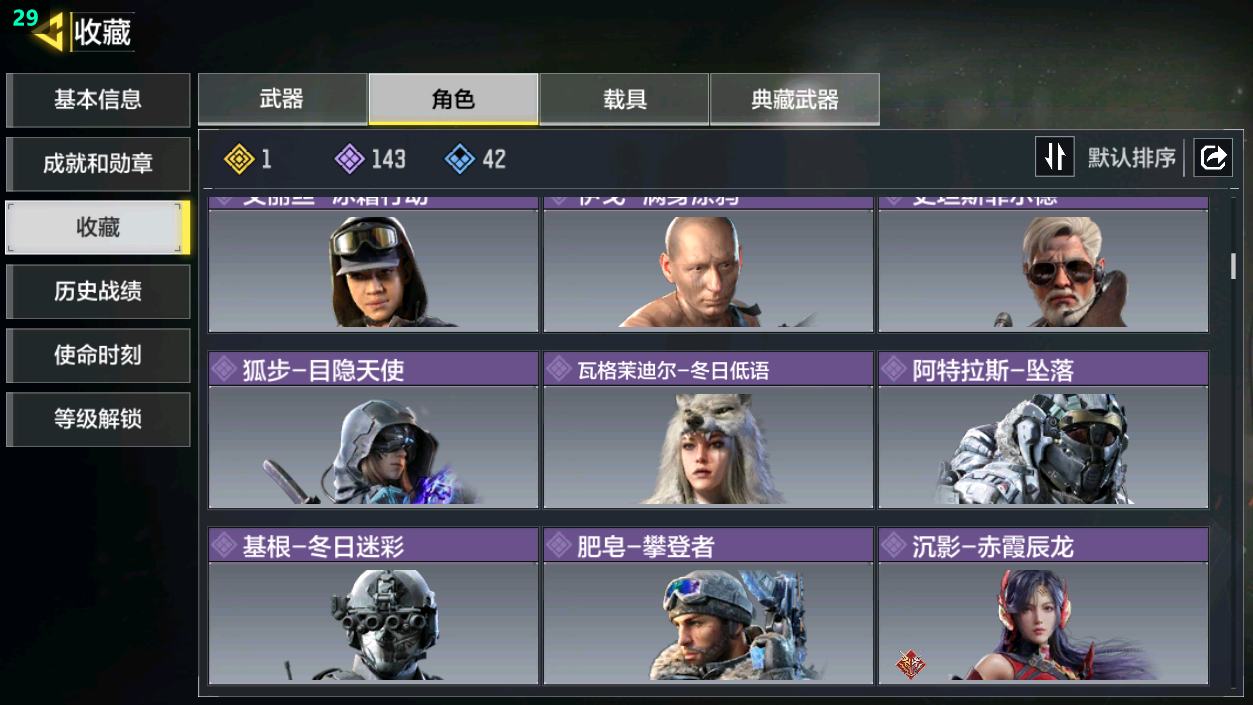
Task: Go to 等级解锁 menu
Action: [x=98, y=419]
